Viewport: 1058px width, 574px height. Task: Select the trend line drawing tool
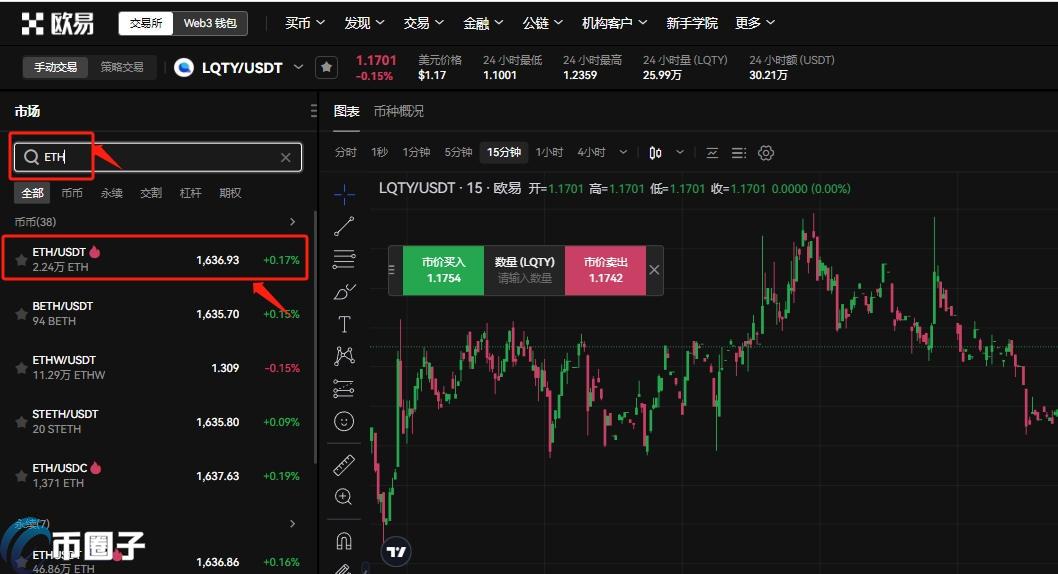click(x=344, y=227)
